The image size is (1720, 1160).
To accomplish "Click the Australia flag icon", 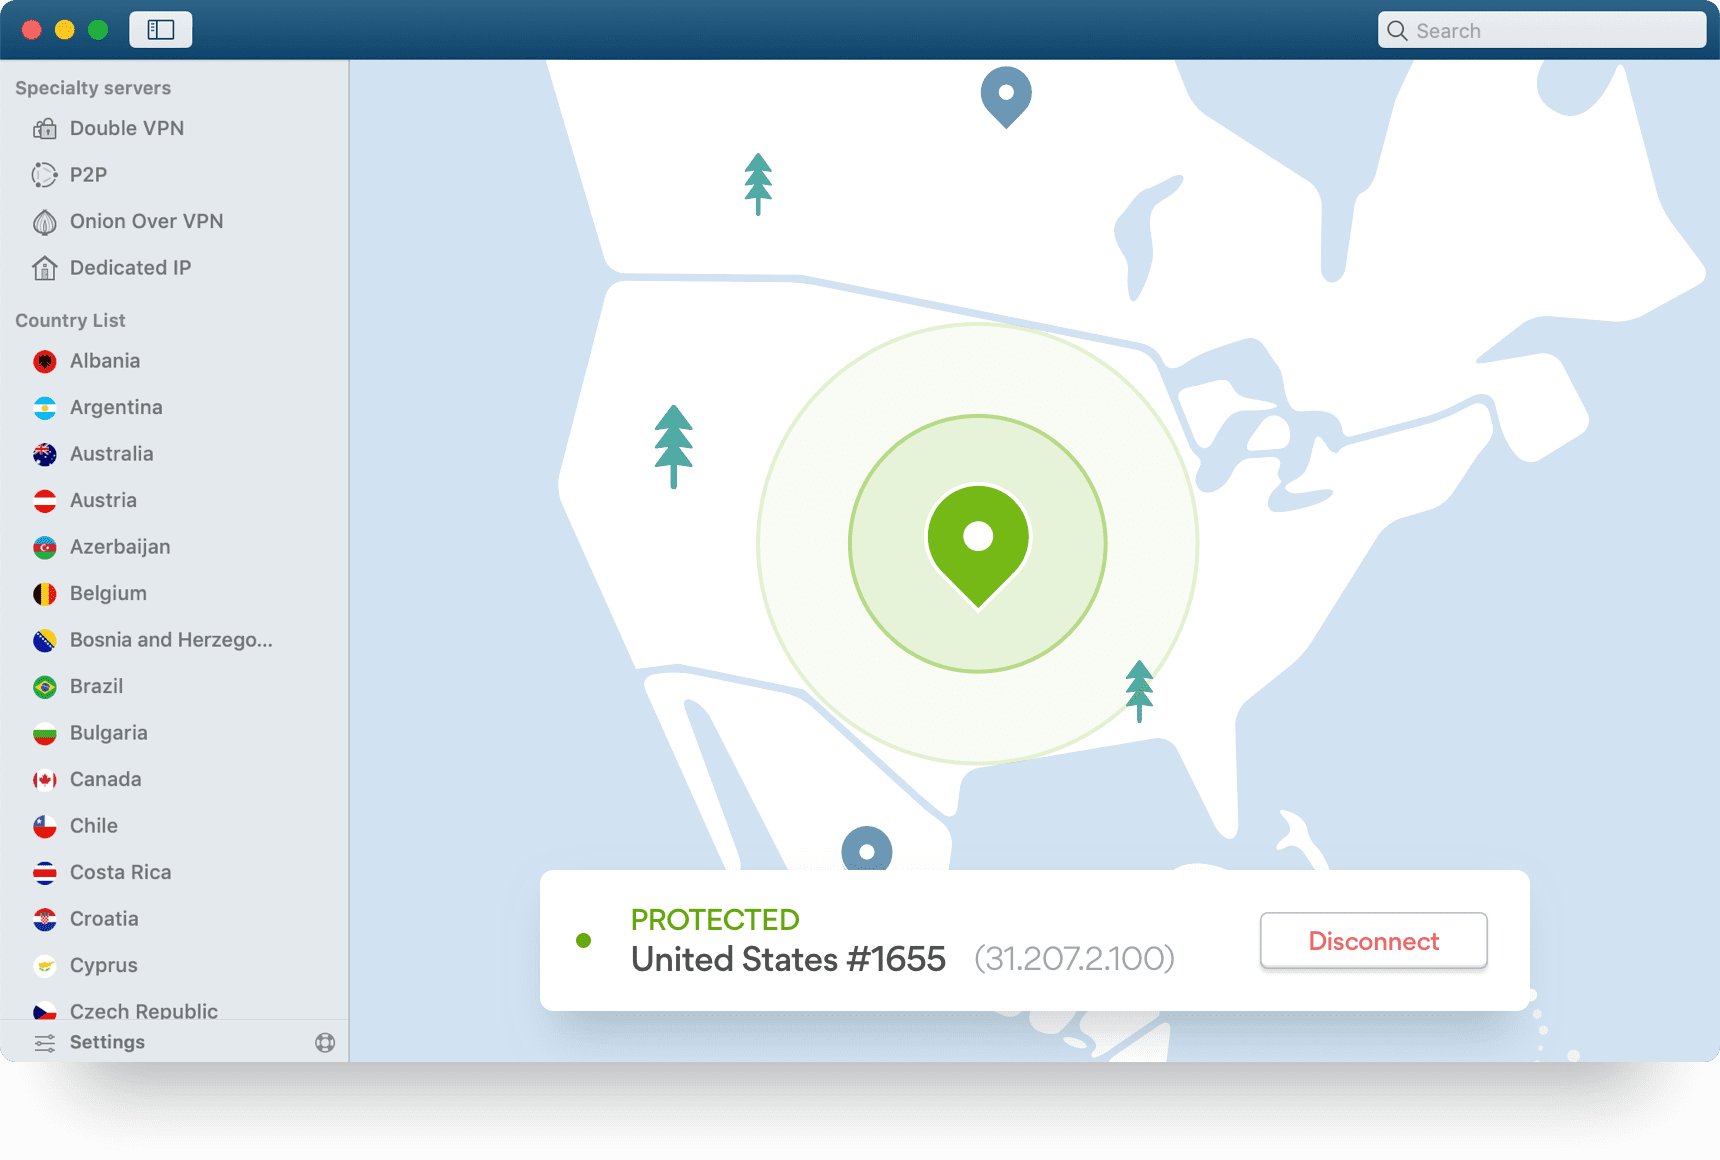I will (44, 453).
